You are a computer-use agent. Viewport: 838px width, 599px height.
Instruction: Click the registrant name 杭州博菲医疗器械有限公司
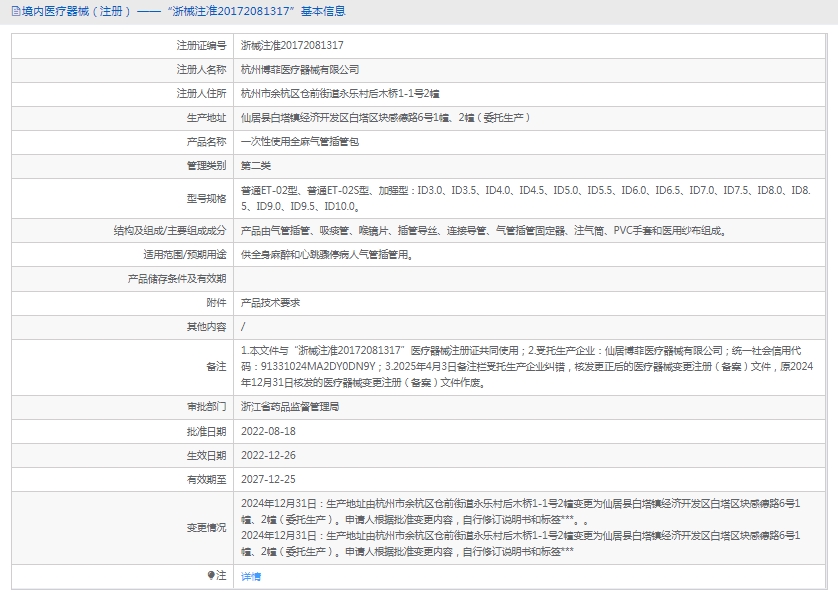pos(300,70)
